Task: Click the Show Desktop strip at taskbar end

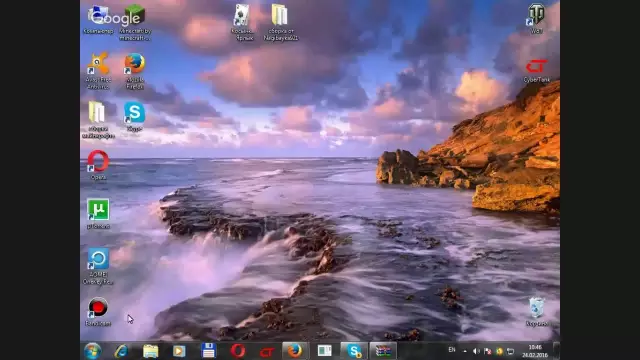Action: point(556,351)
